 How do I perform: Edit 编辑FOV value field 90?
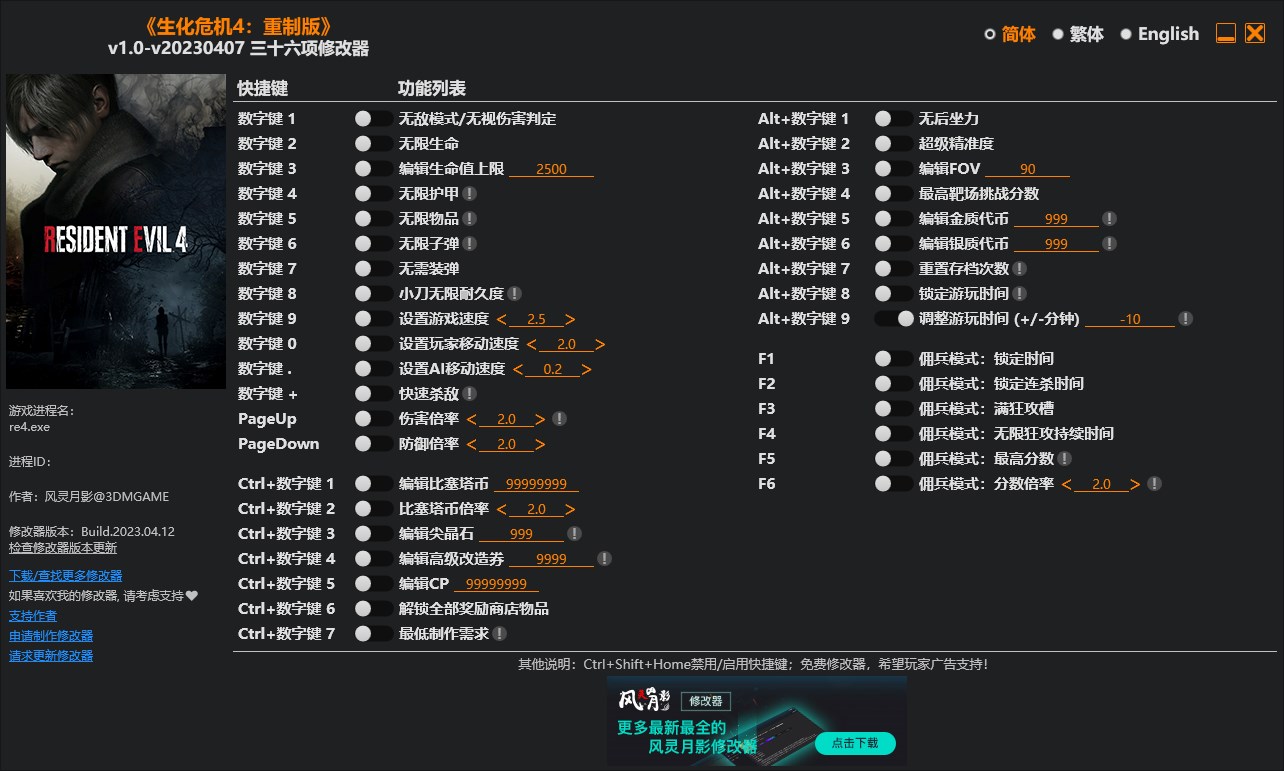coord(1027,169)
